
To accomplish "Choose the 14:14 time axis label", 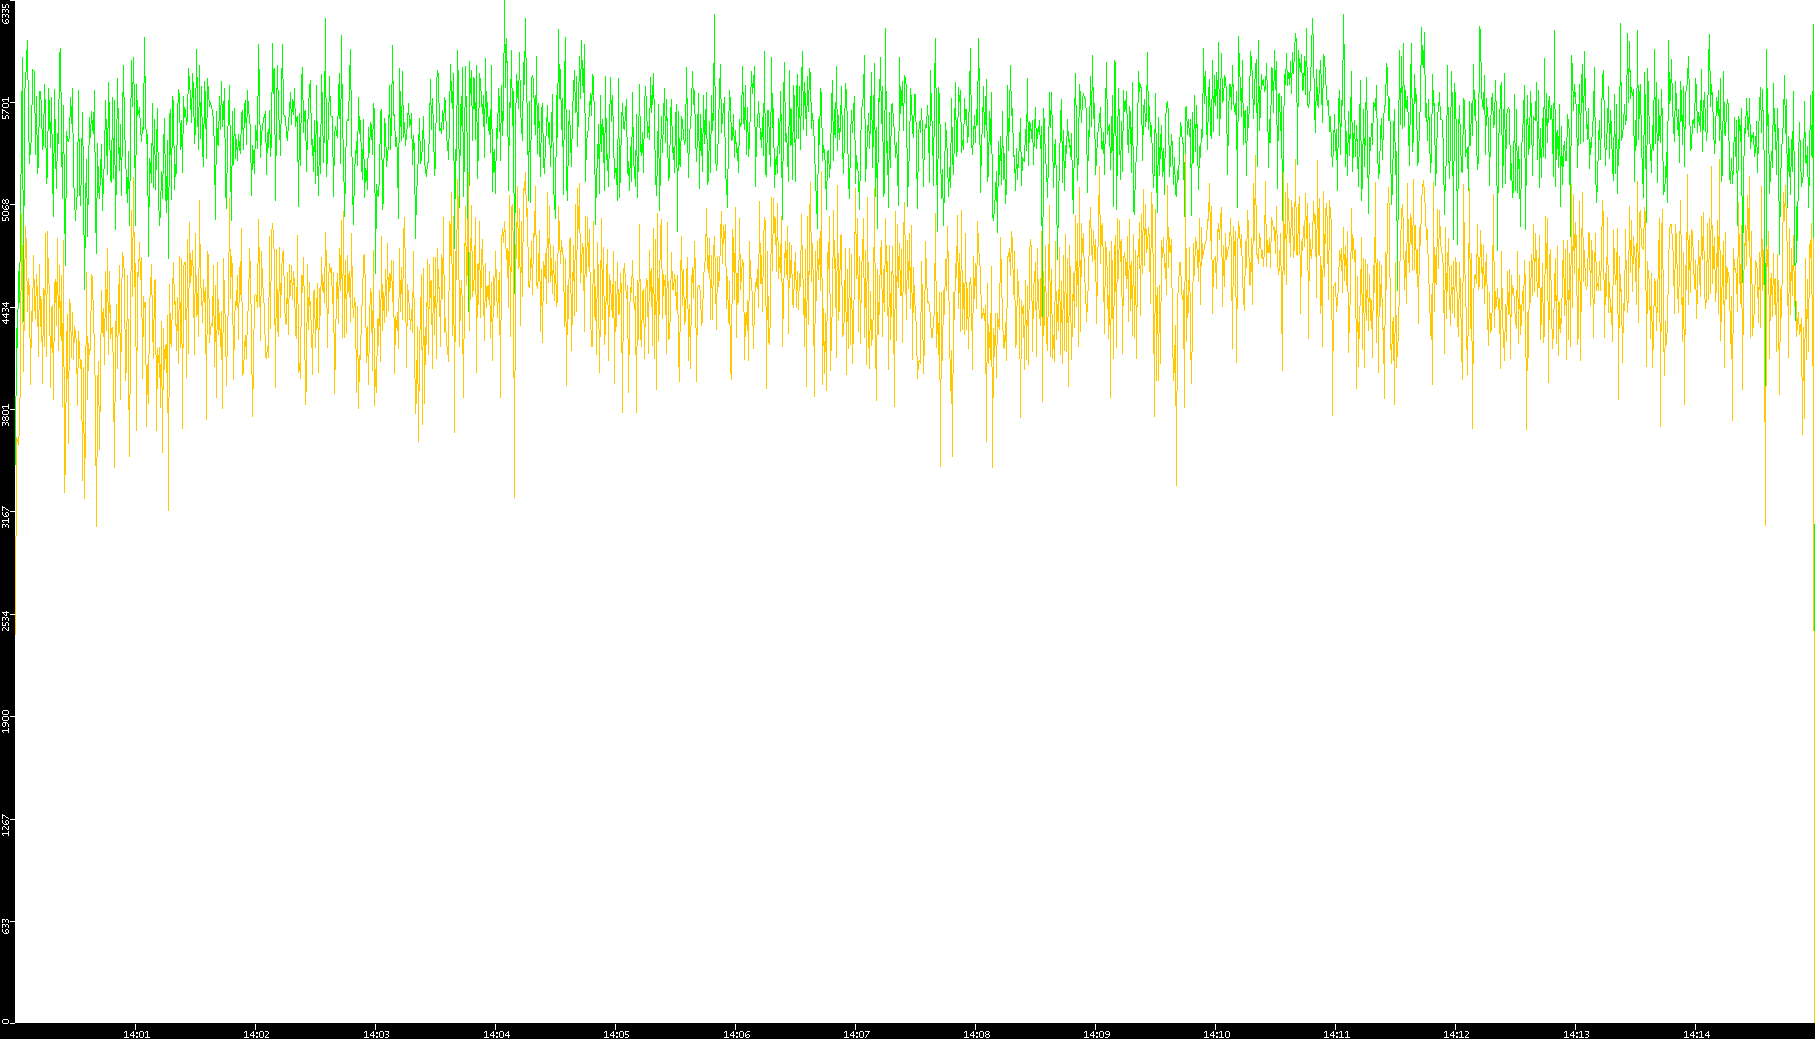I will tap(1696, 1033).
